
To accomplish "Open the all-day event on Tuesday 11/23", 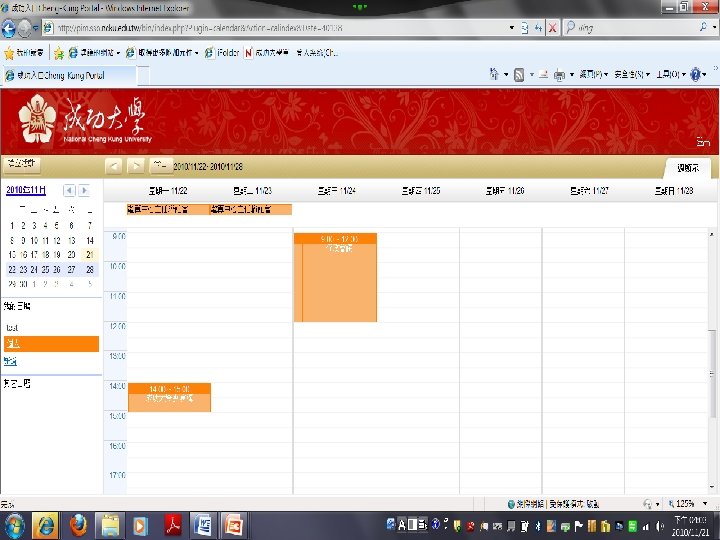I will (251, 209).
